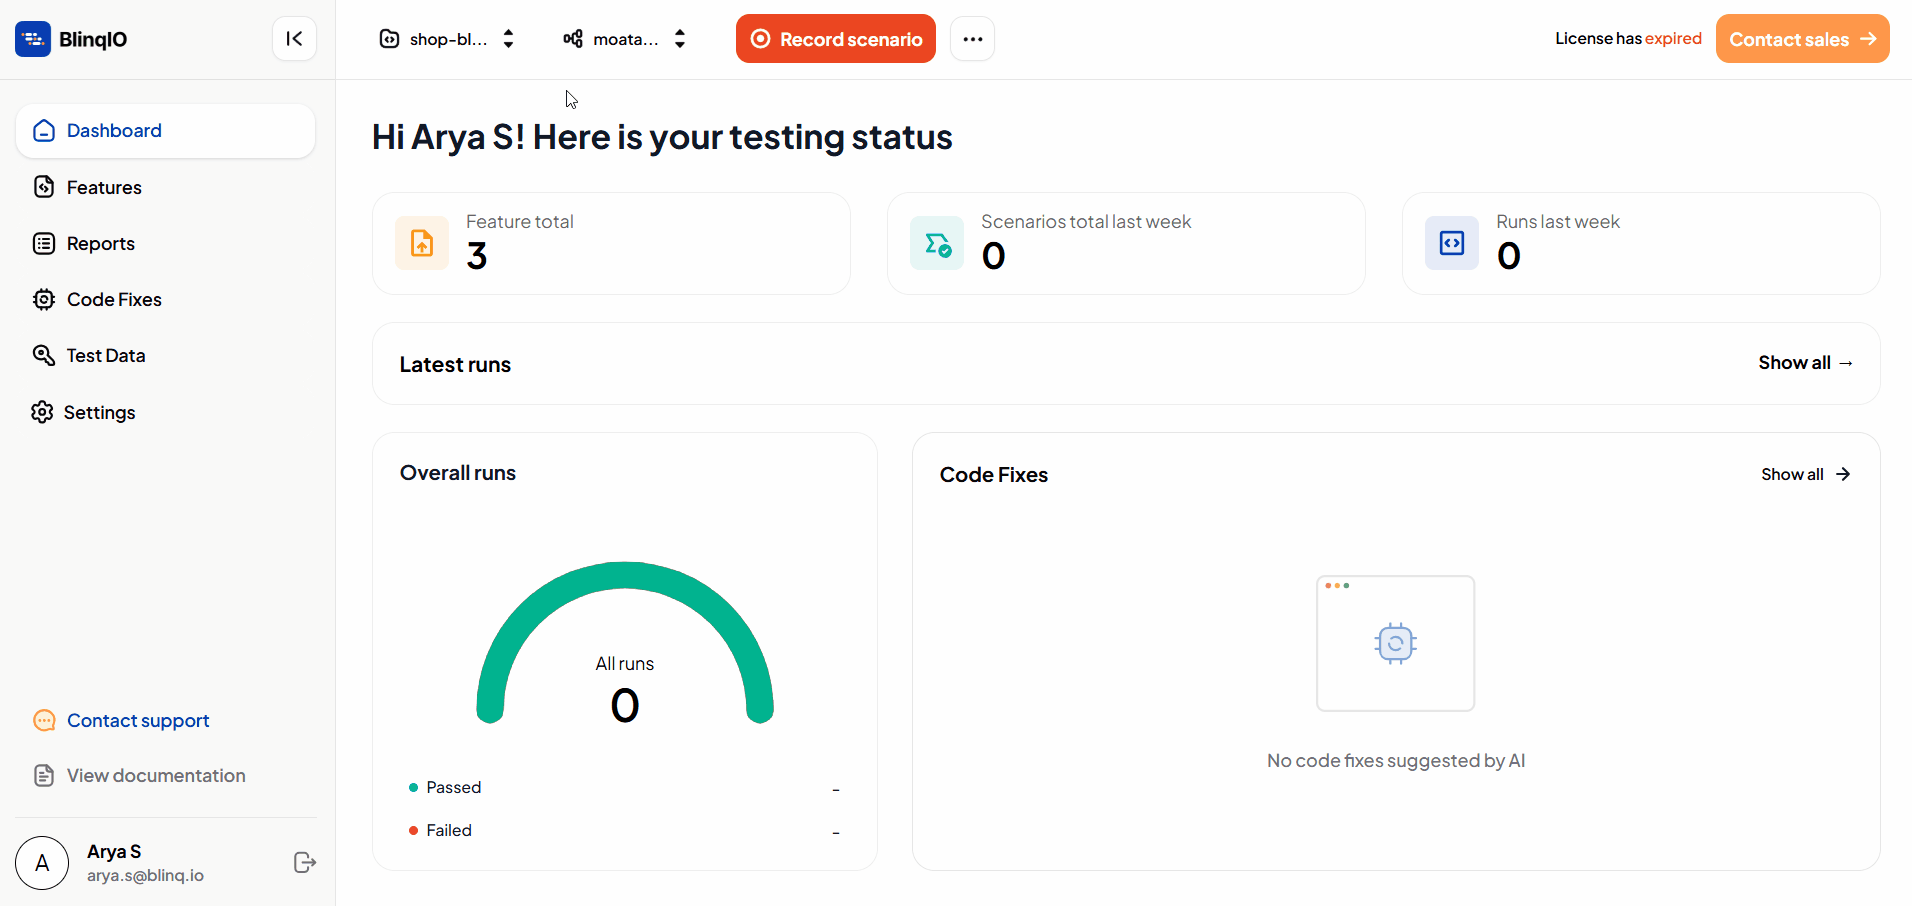
Task: Click the arya.s@blinq.io email text
Action: 145,876
